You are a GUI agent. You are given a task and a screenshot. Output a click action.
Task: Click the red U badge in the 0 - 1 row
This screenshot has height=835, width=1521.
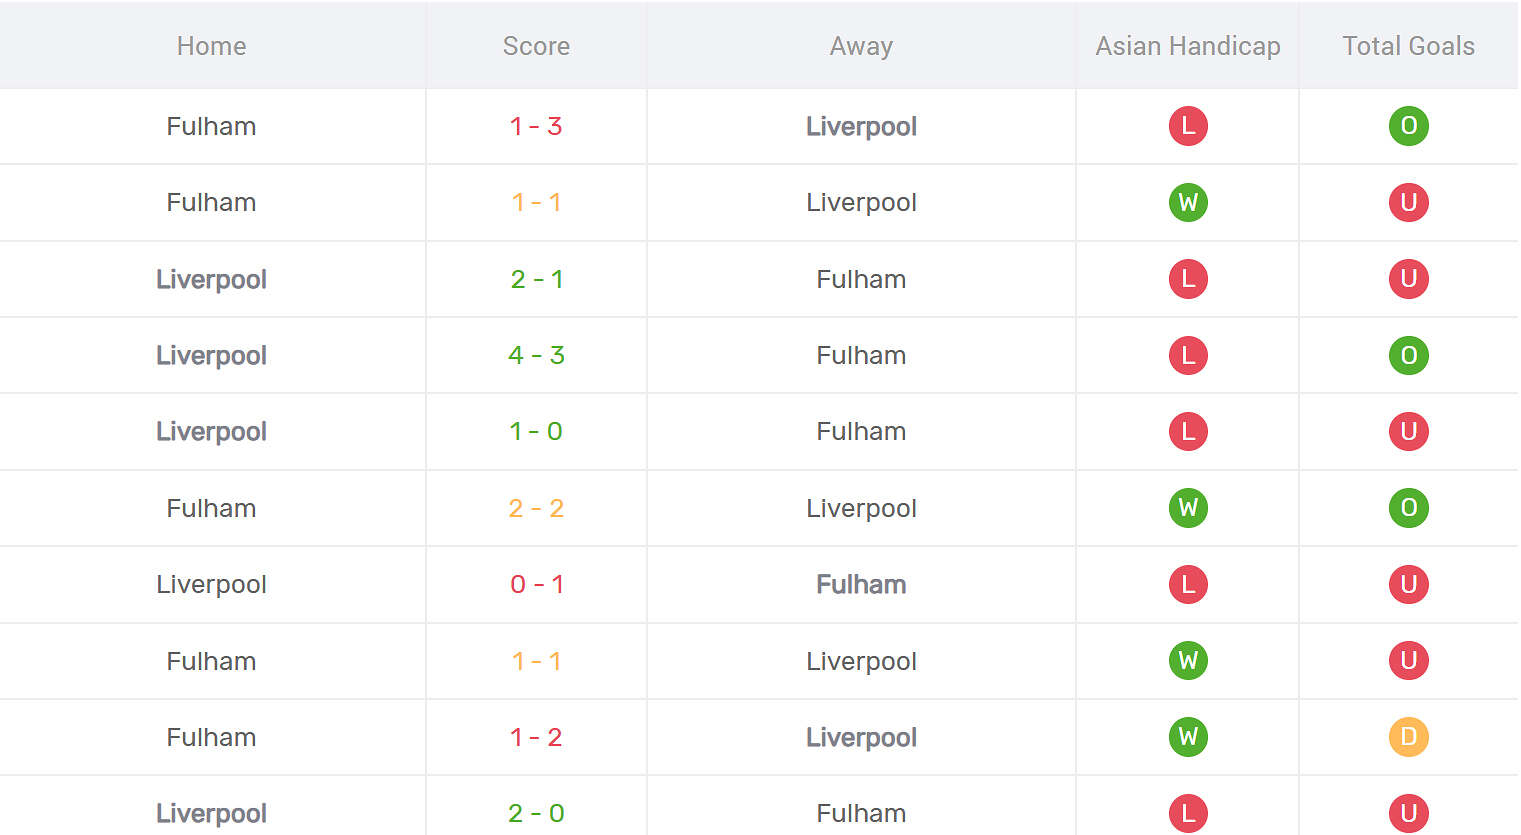[1408, 584]
